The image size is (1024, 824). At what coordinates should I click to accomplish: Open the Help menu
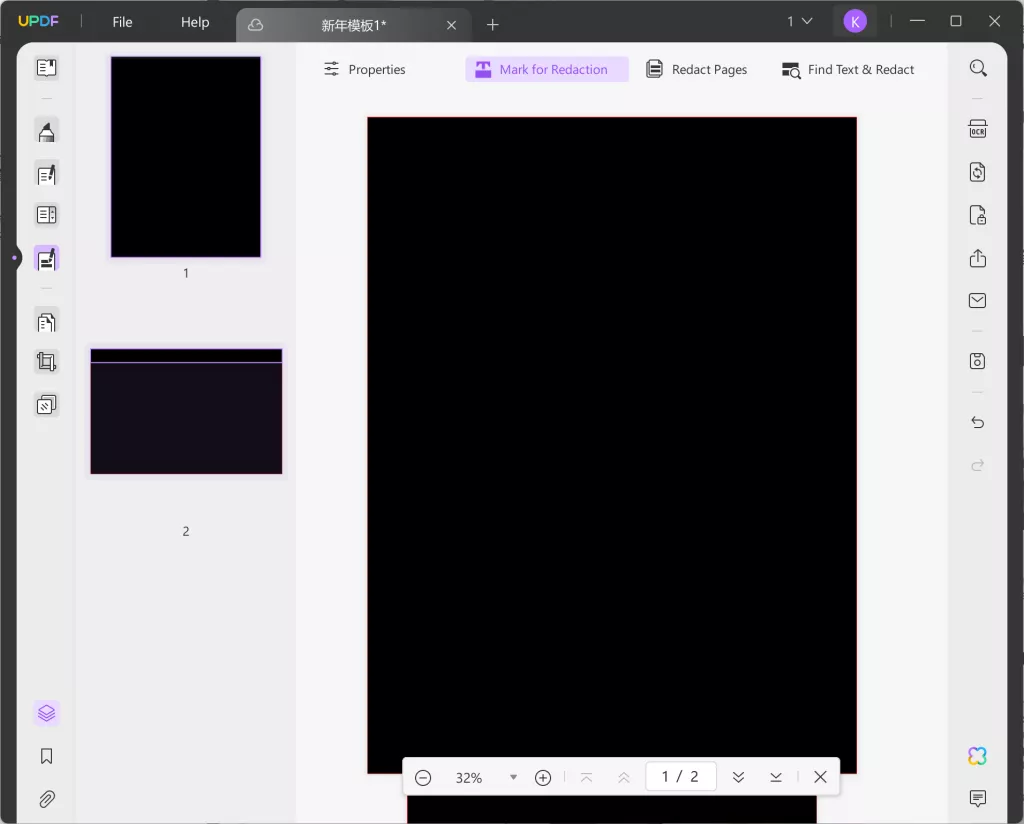[195, 22]
